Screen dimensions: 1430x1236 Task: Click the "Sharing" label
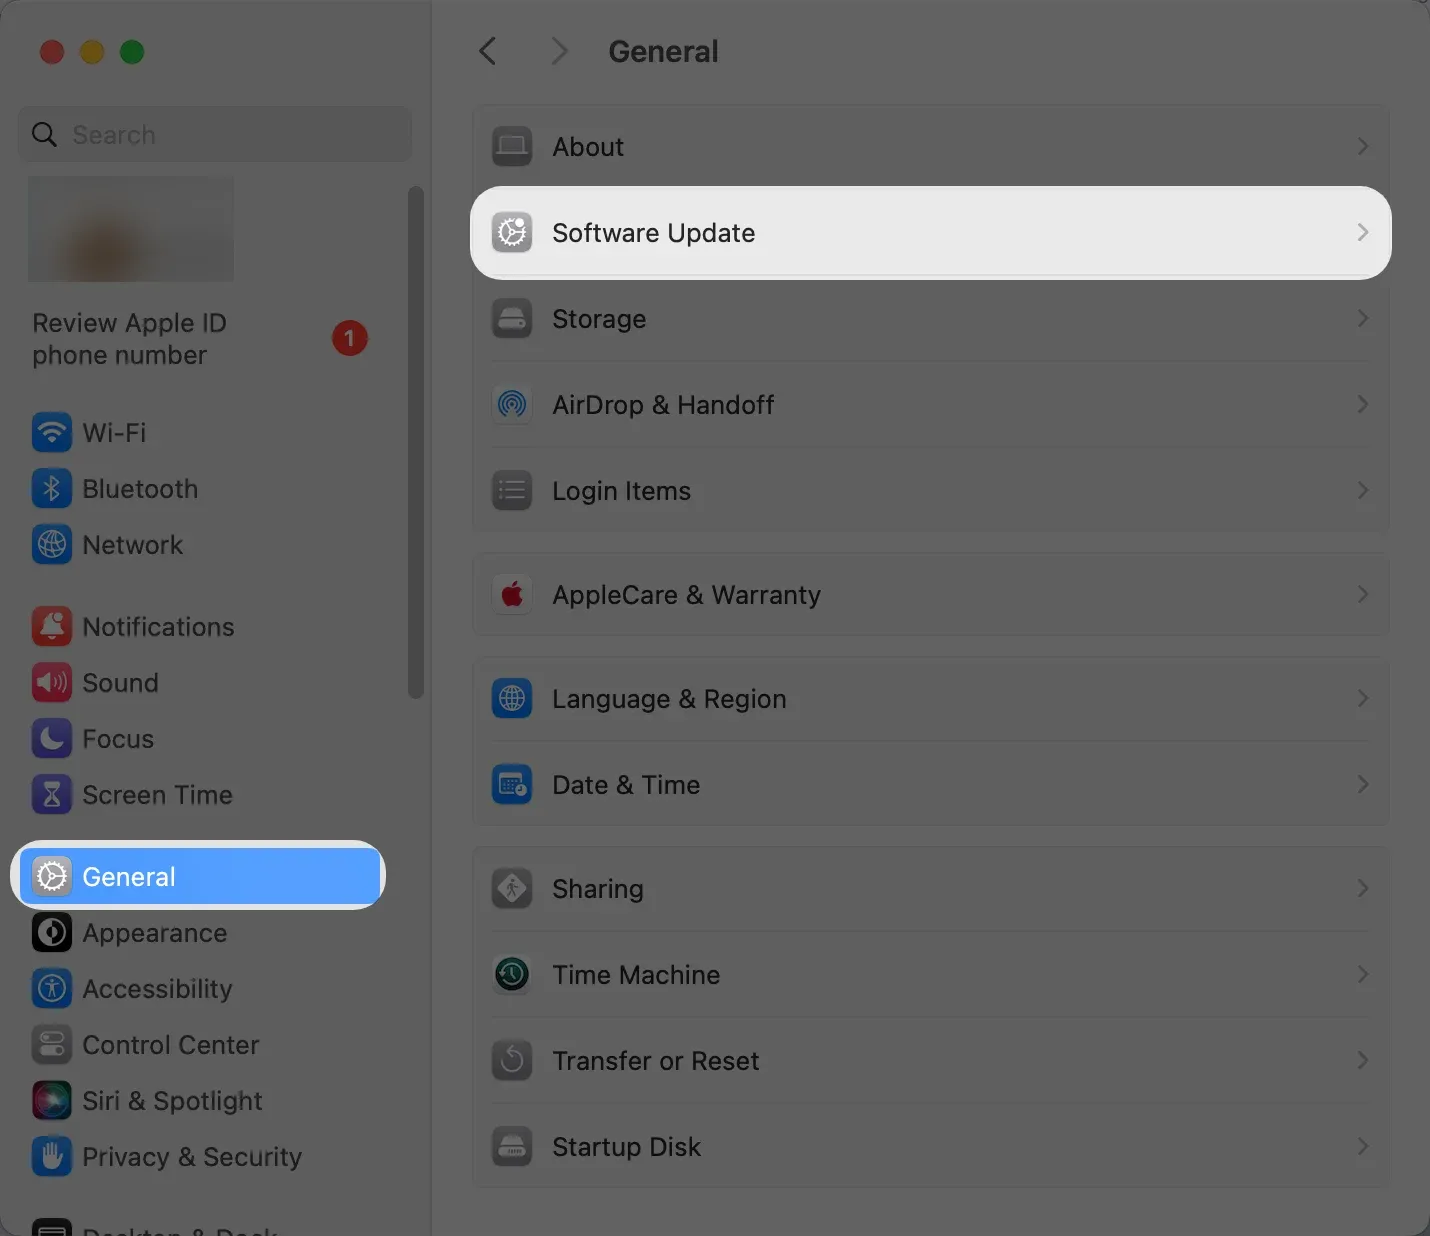click(x=598, y=889)
